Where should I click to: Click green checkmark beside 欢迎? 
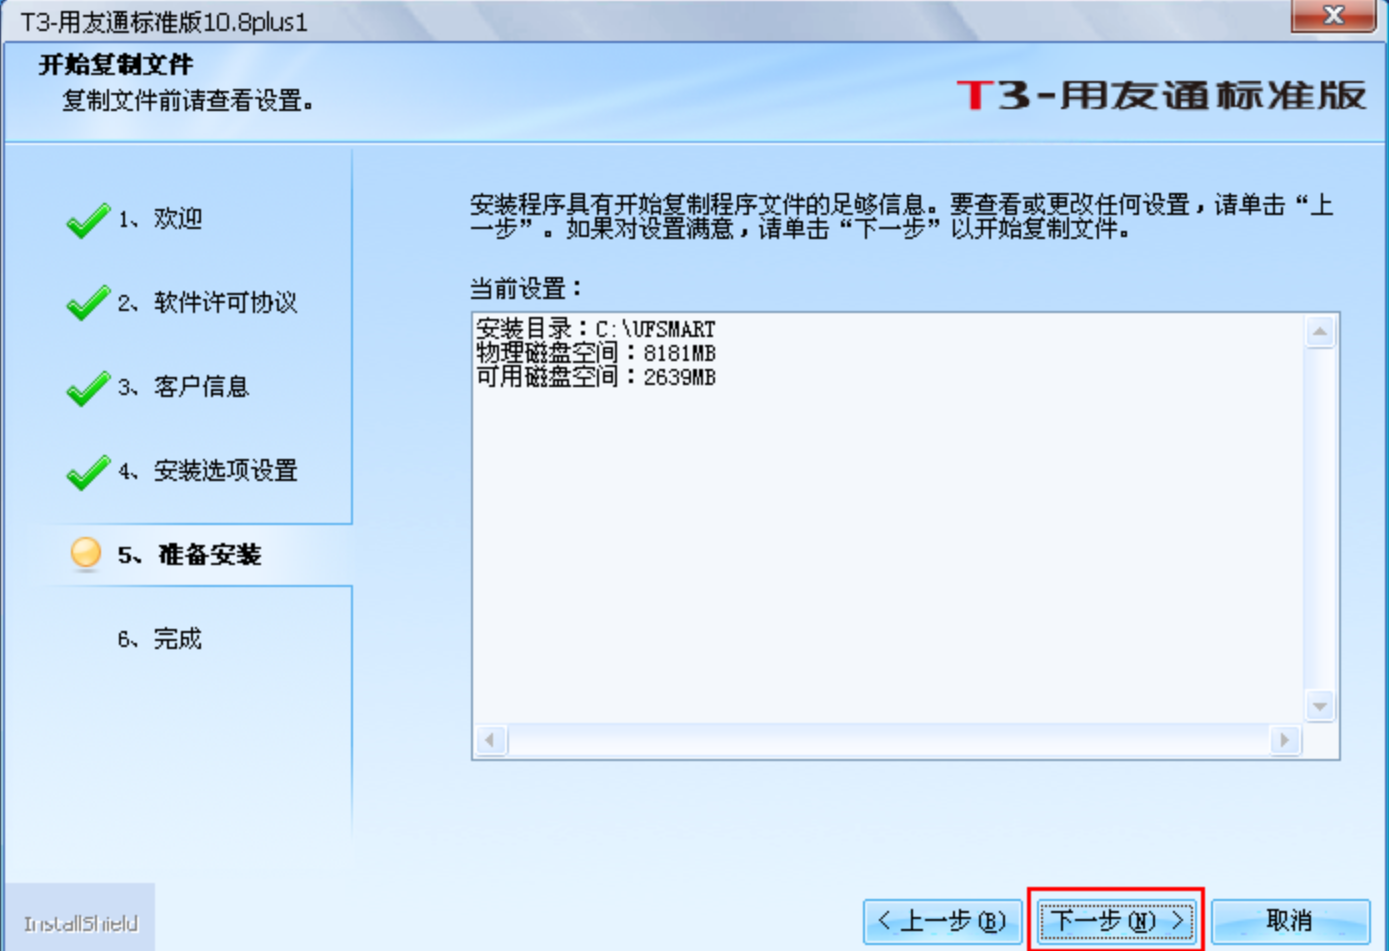88,219
